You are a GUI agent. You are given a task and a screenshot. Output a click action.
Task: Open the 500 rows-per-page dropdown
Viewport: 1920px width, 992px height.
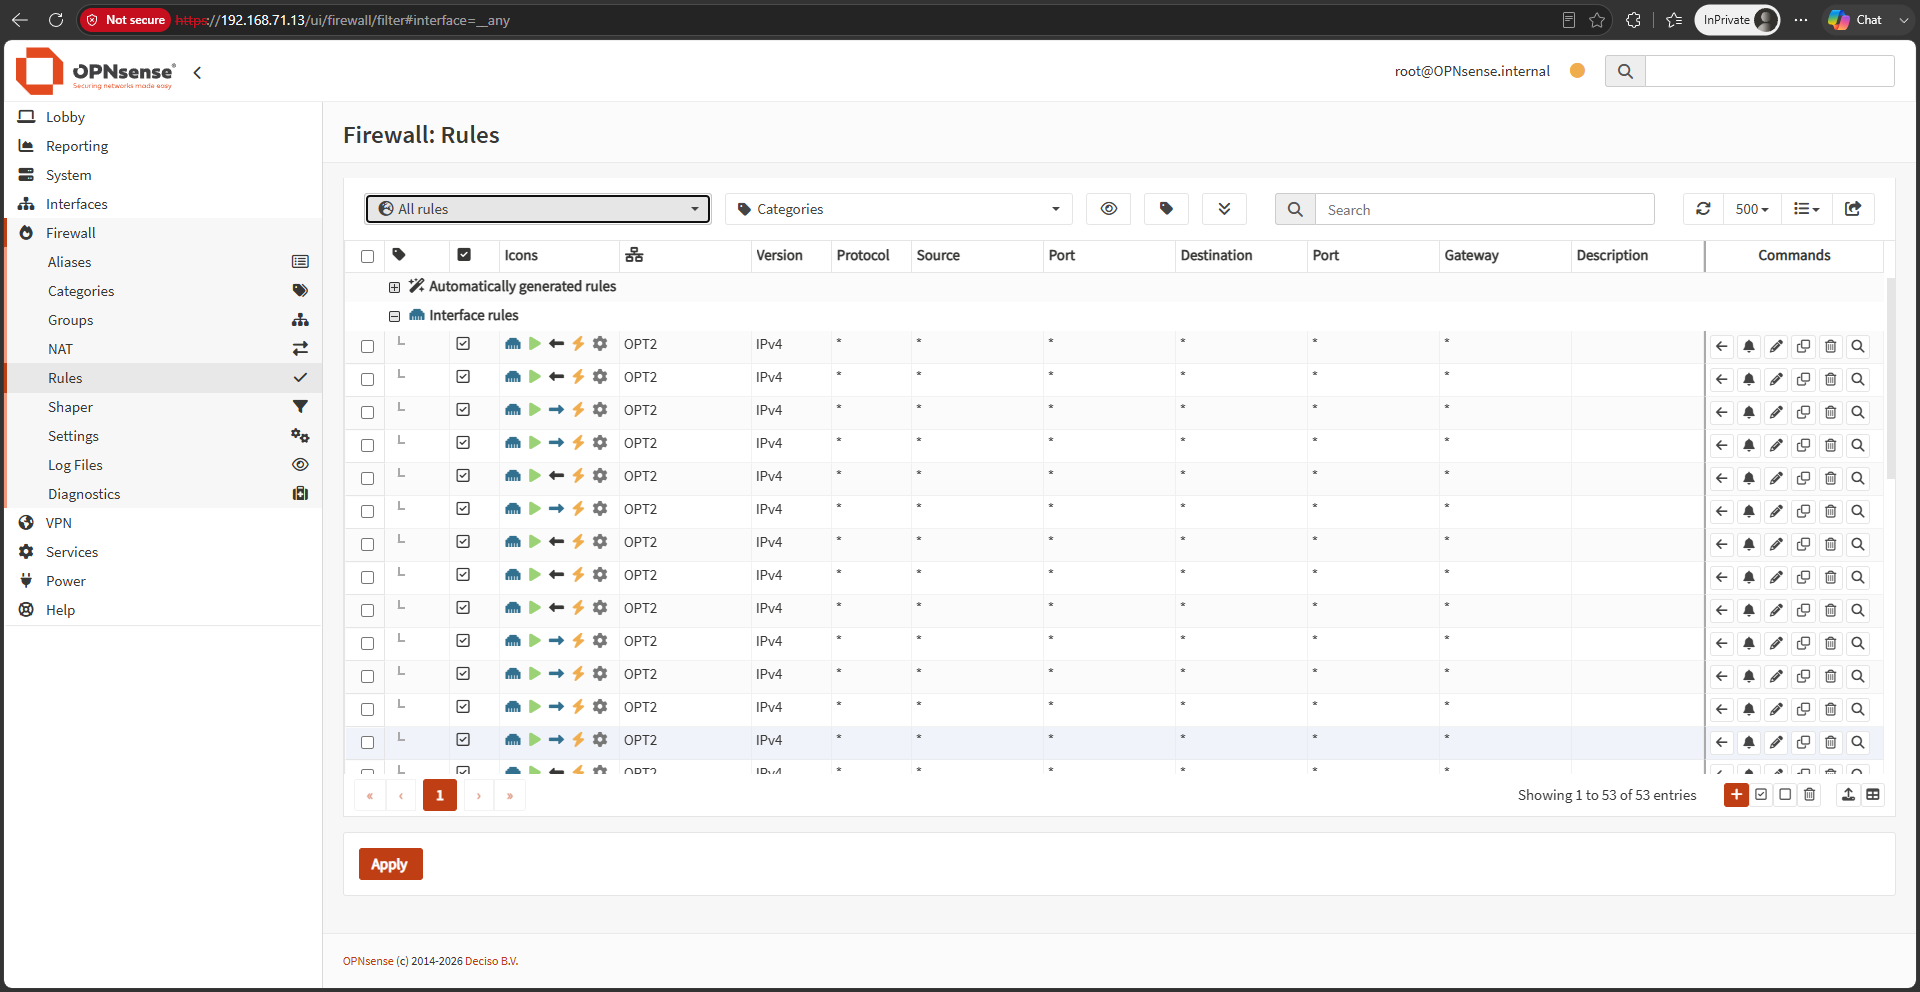(1752, 209)
